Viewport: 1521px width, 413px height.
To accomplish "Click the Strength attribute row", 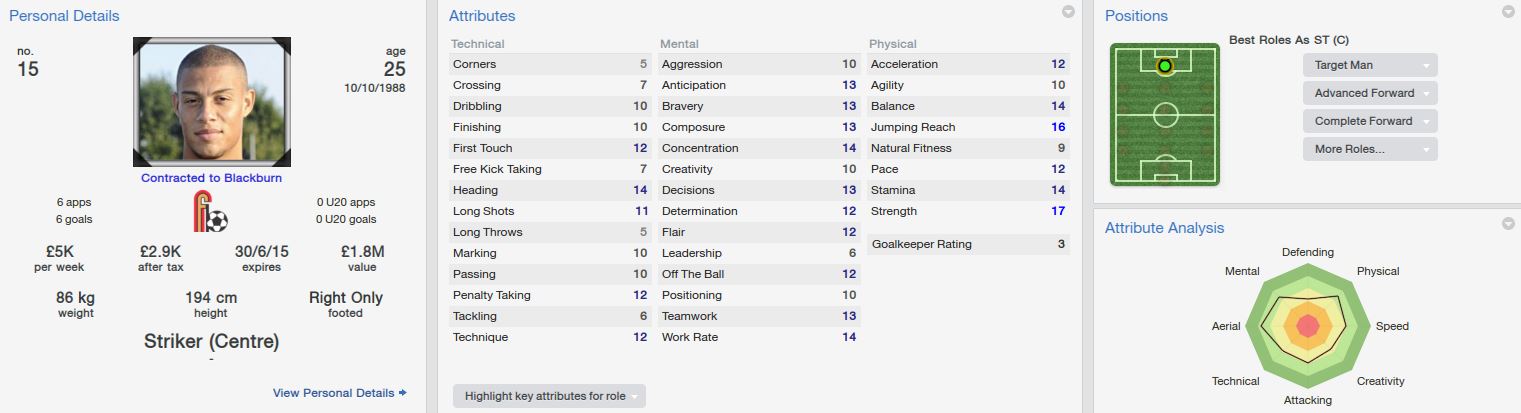I will coord(967,211).
